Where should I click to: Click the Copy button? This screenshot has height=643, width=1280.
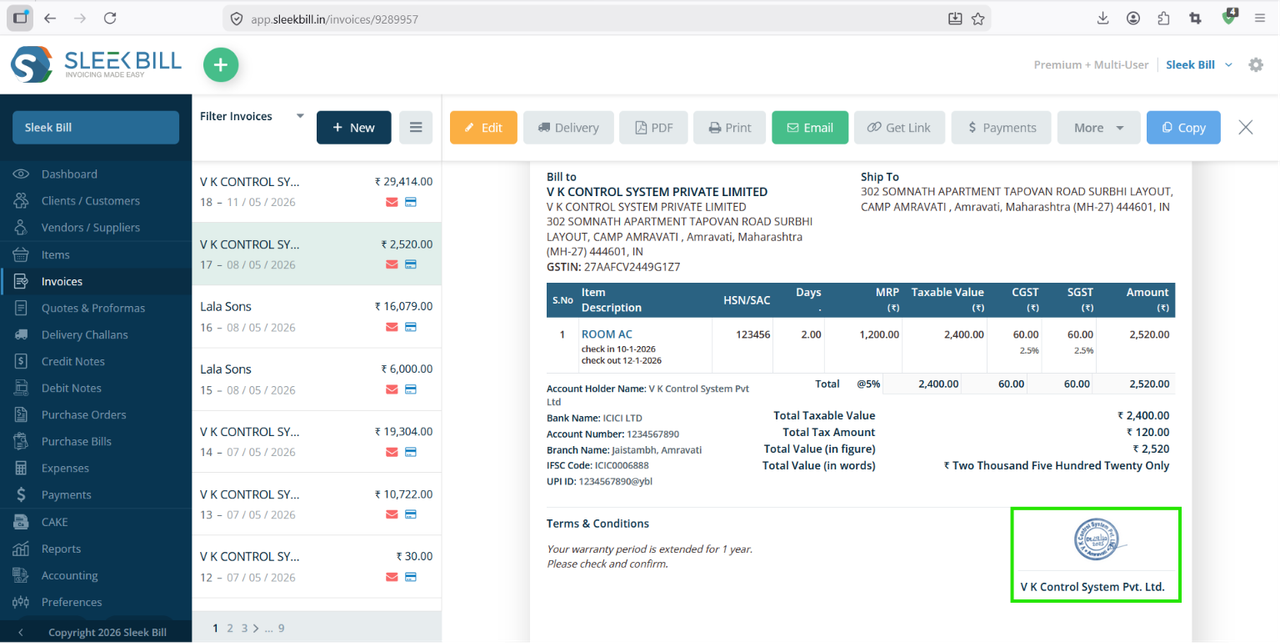point(1184,128)
